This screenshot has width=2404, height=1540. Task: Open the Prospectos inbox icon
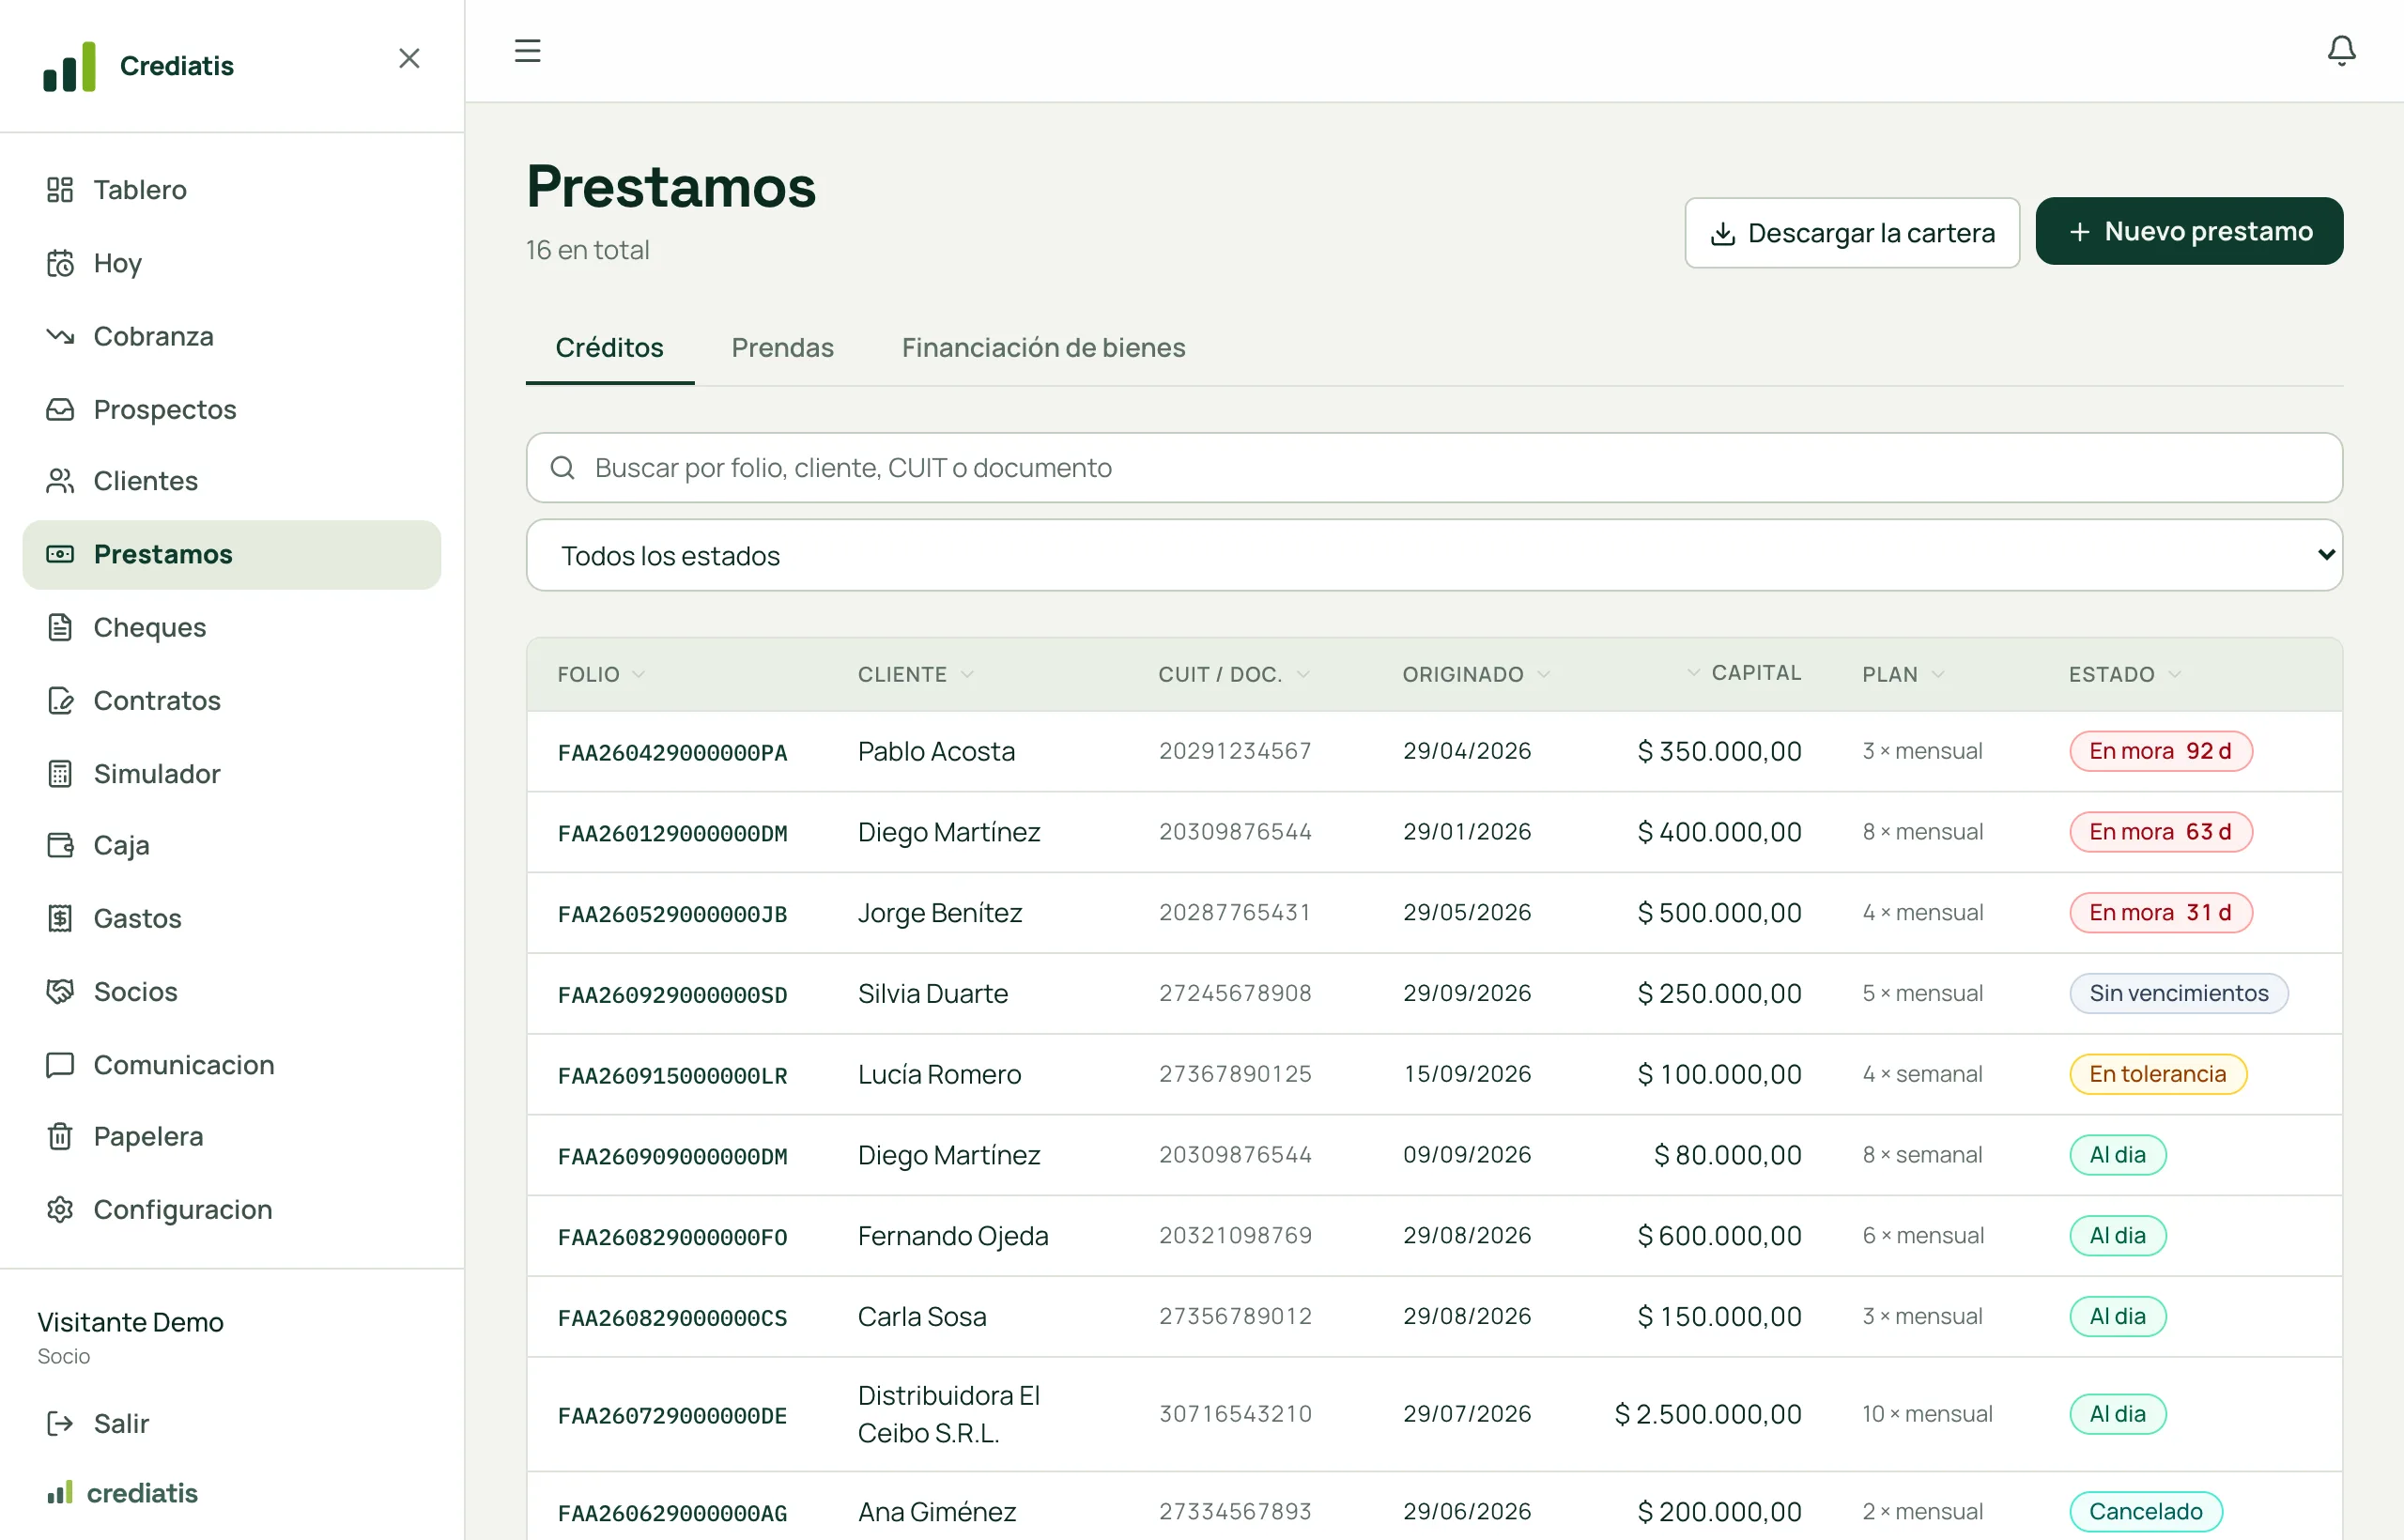point(60,409)
